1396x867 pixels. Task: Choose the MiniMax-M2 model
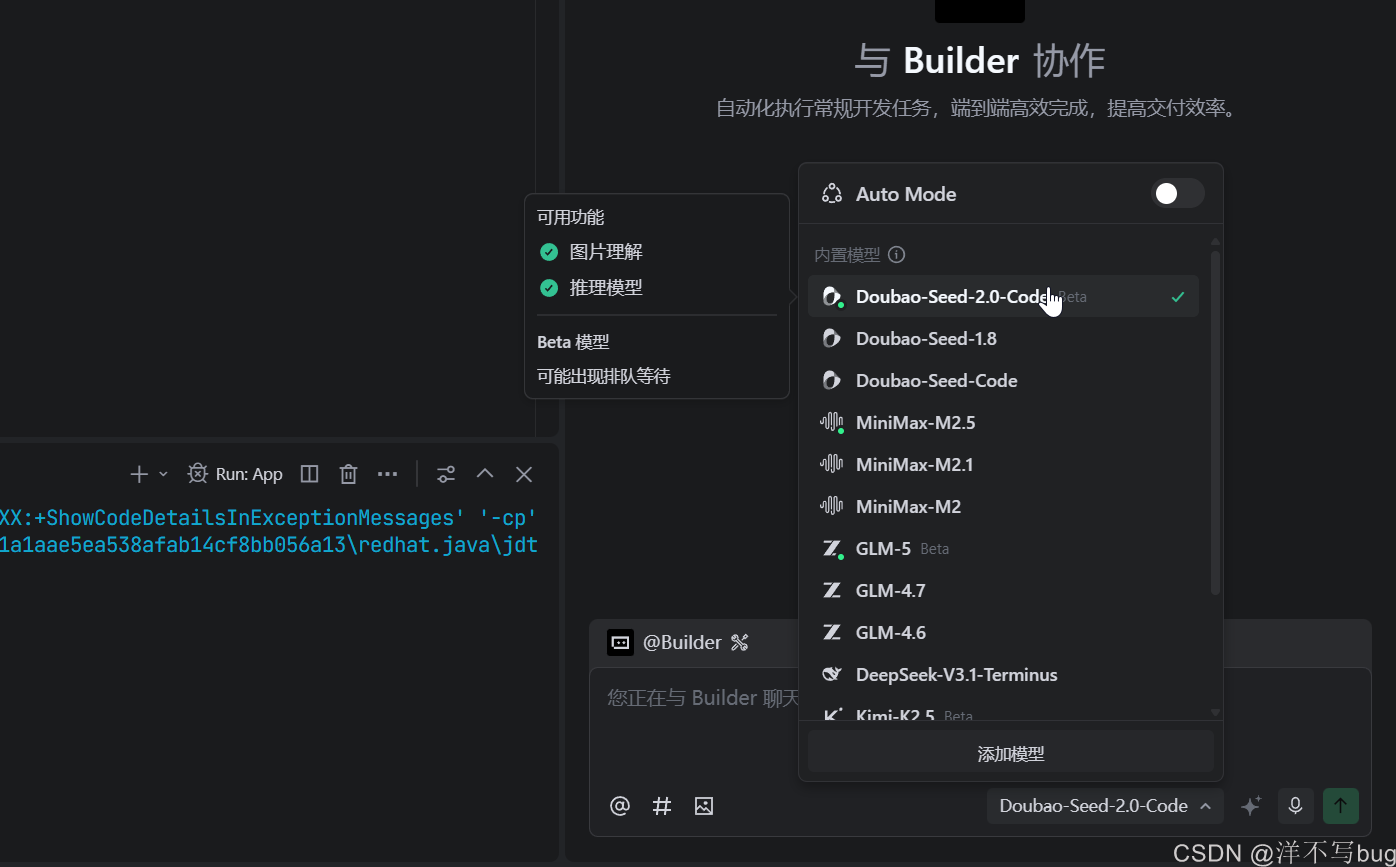point(1003,507)
